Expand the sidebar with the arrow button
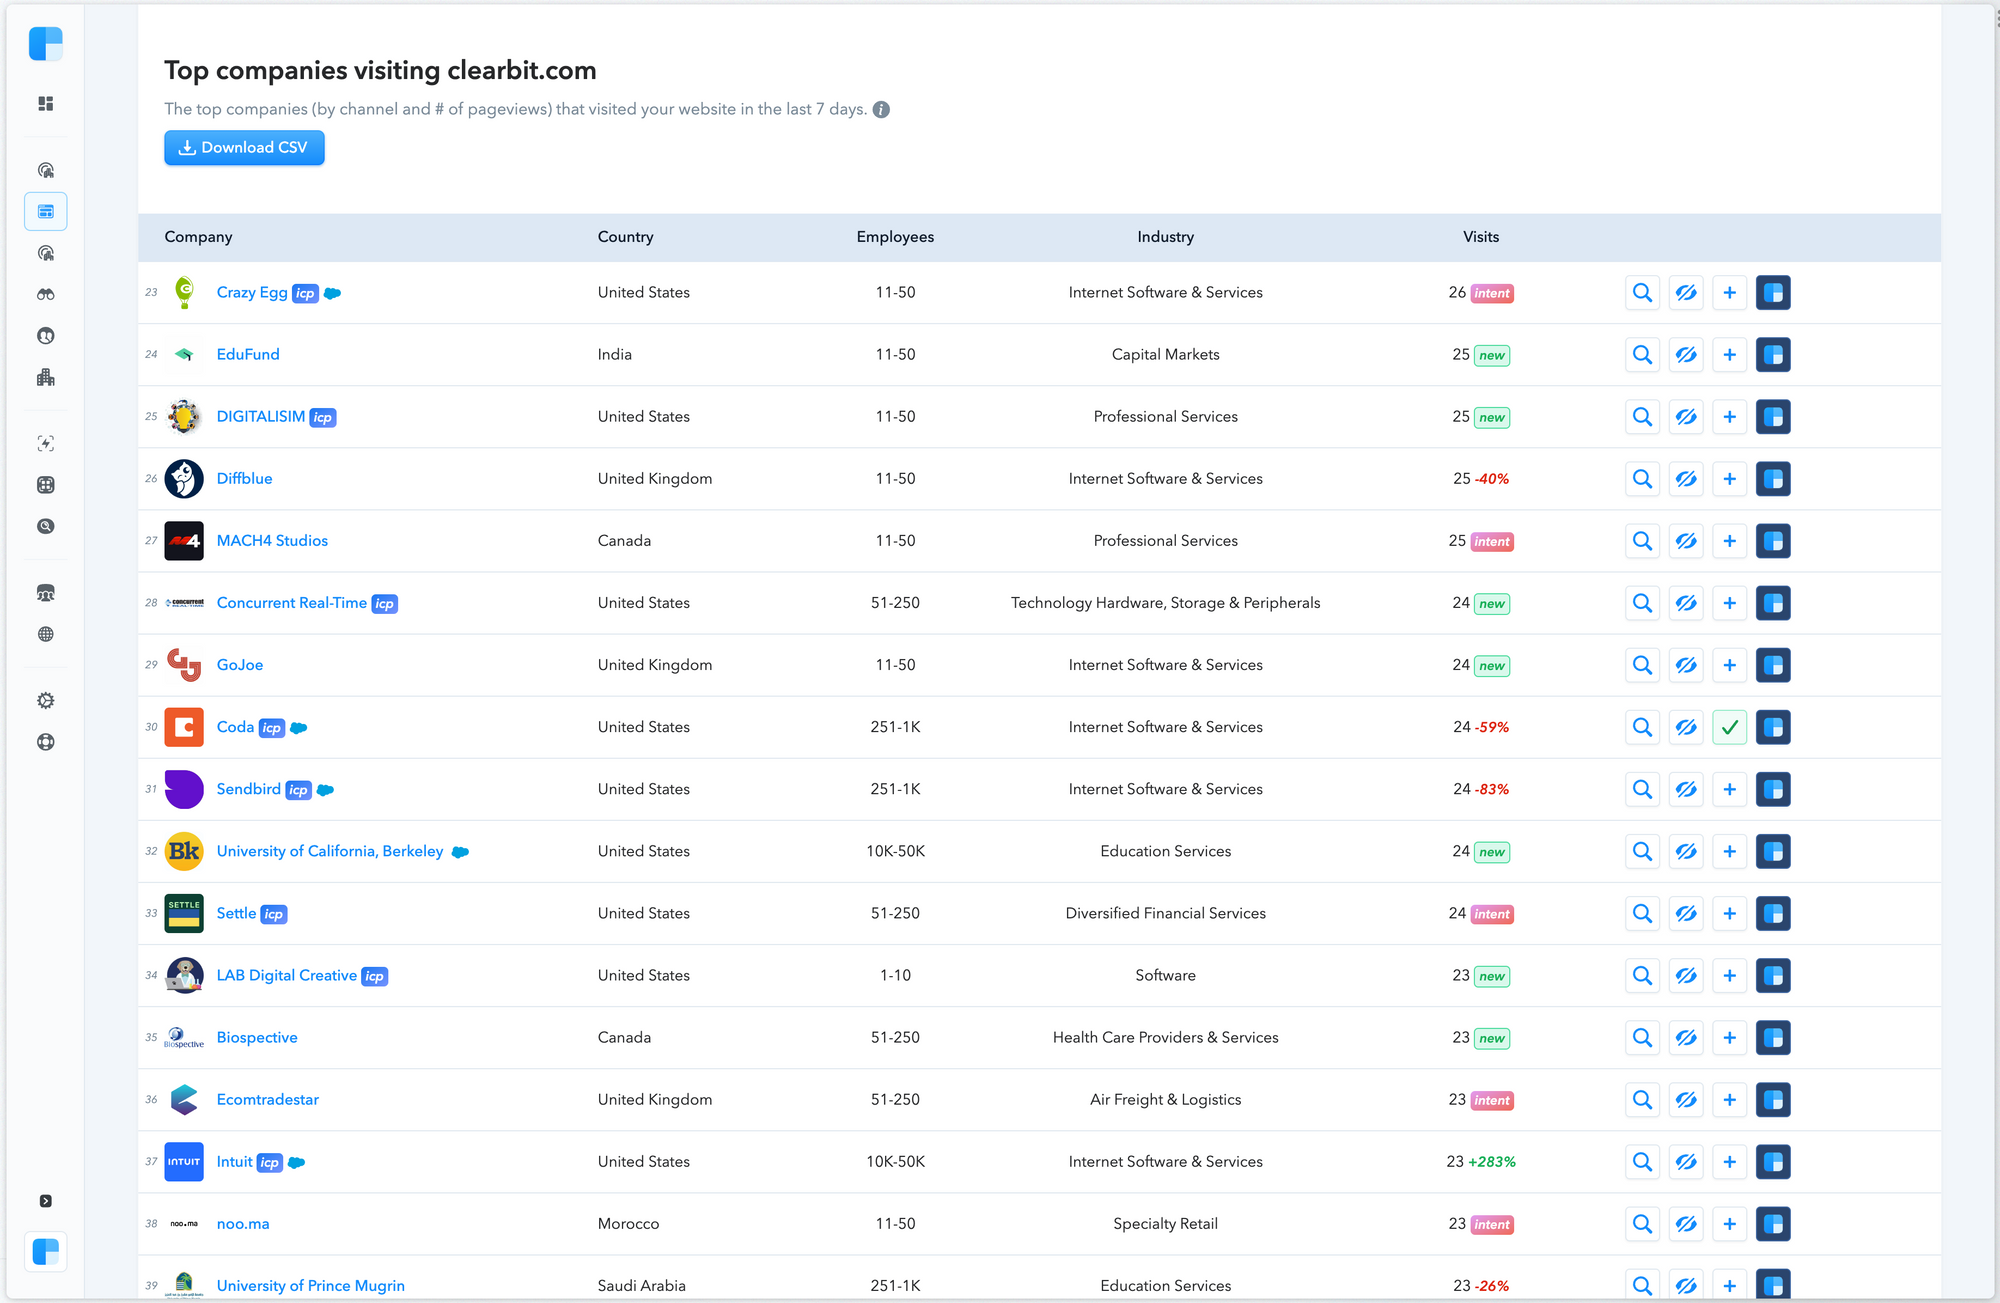2000x1303 pixels. [x=46, y=1201]
